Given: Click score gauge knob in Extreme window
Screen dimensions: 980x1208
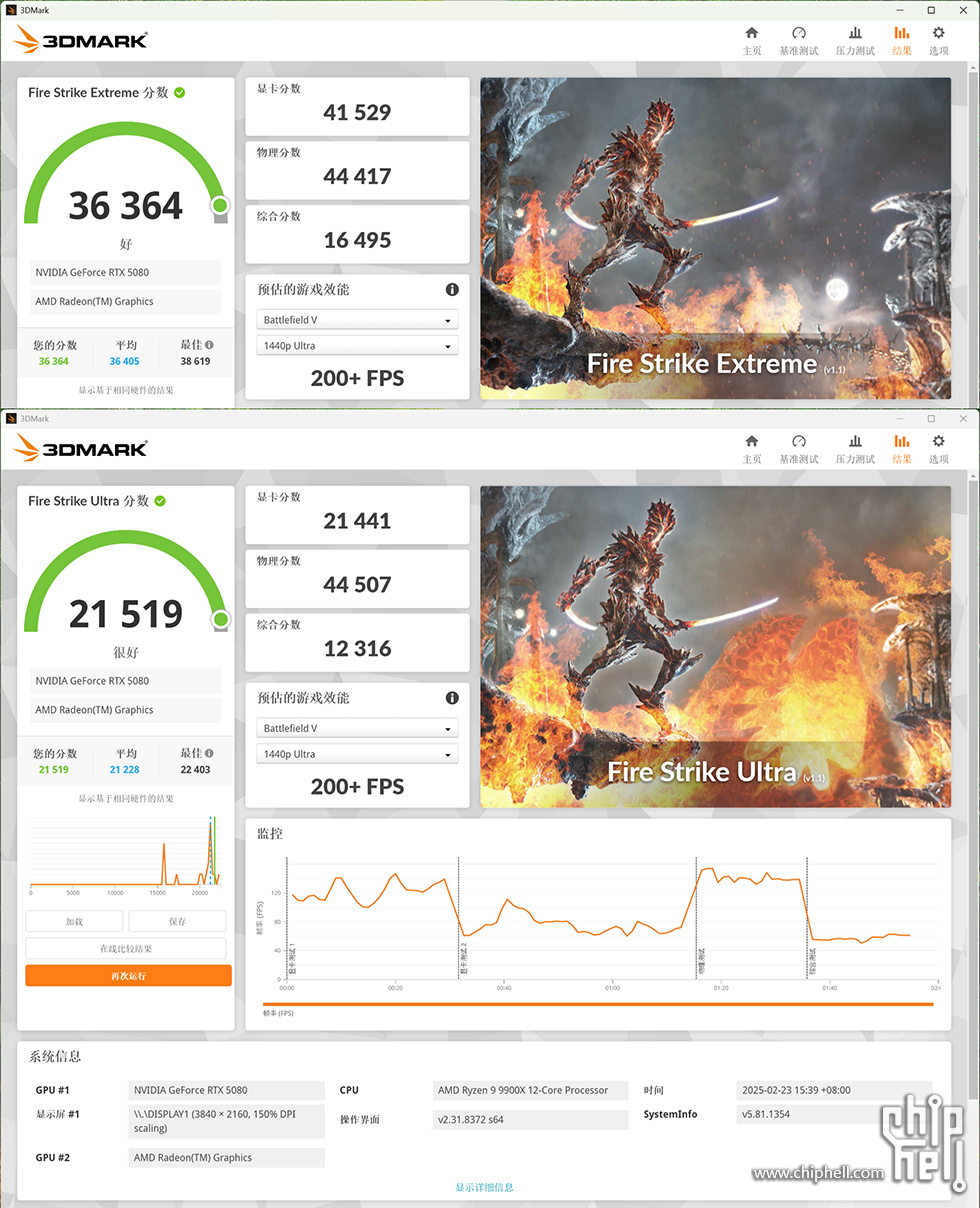Looking at the screenshot, I should [220, 205].
